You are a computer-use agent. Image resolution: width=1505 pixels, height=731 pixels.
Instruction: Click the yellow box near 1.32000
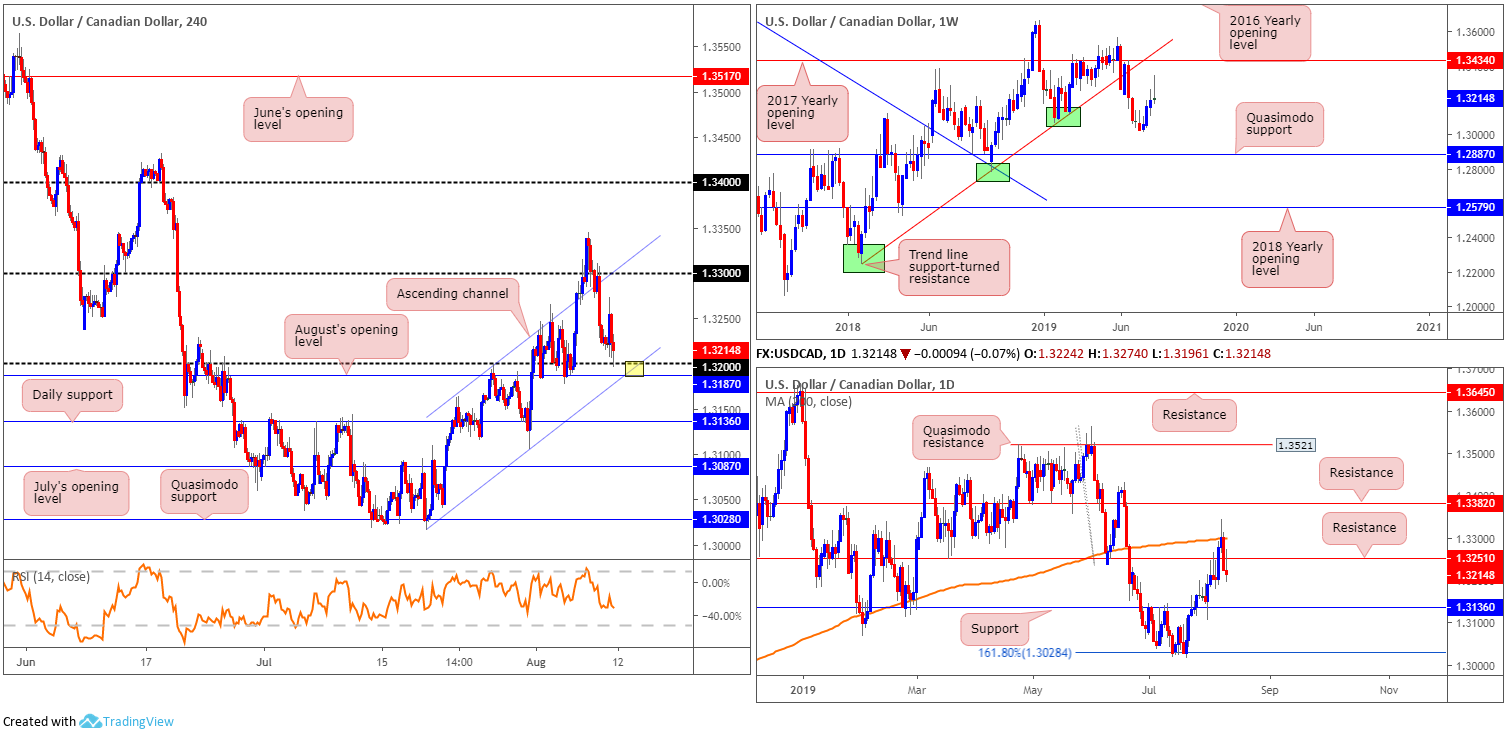[x=634, y=370]
